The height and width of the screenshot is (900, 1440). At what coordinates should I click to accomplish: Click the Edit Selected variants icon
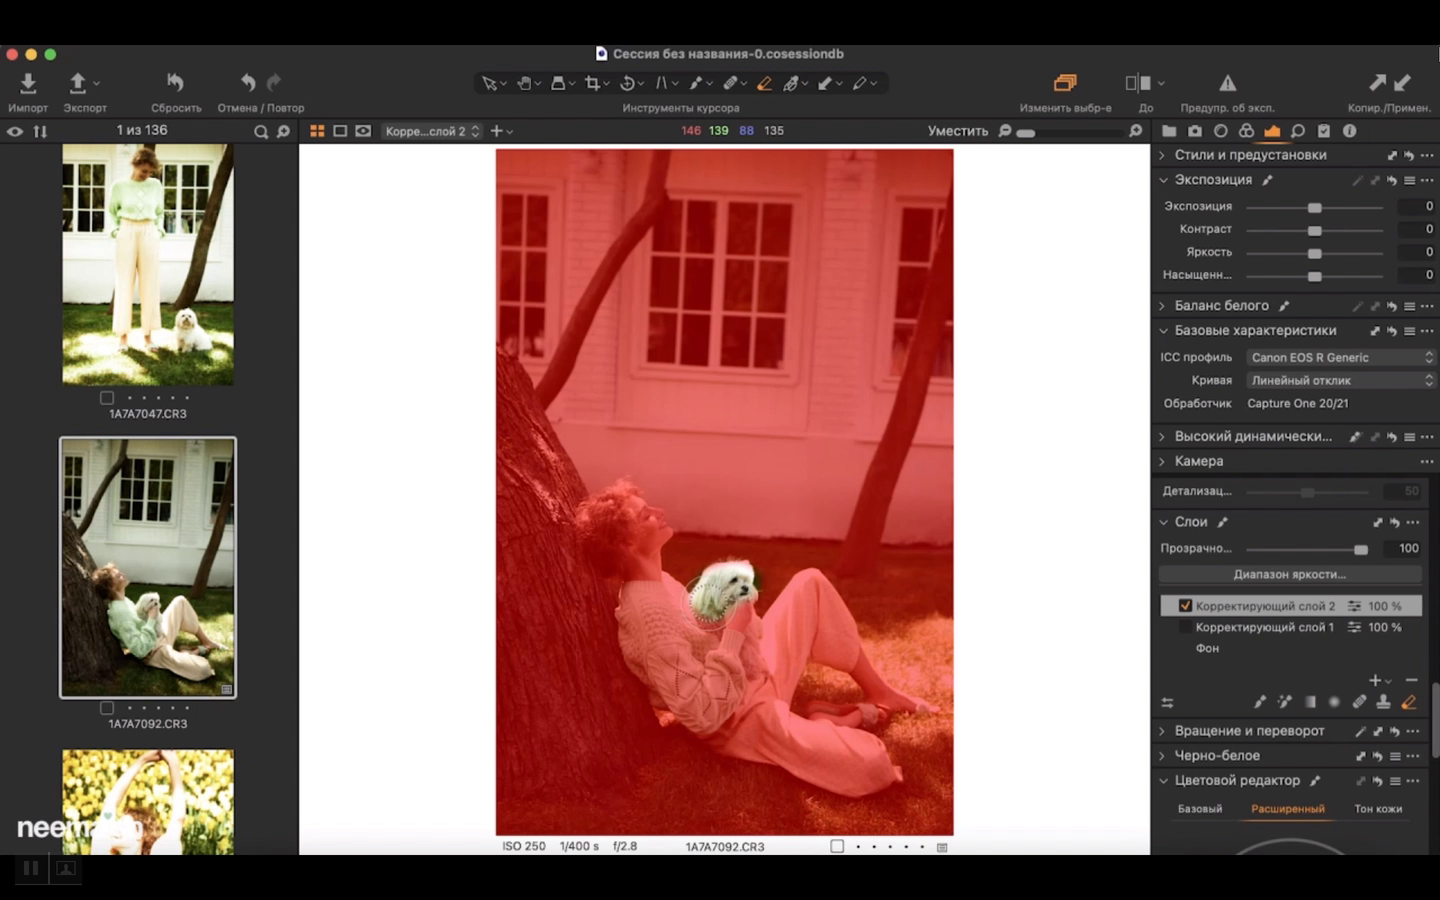[x=1065, y=83]
